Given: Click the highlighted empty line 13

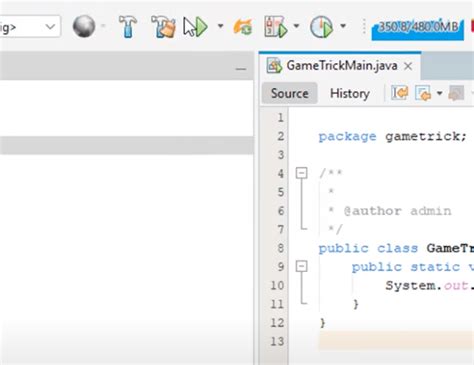Looking at the screenshot, I should tap(396, 341).
